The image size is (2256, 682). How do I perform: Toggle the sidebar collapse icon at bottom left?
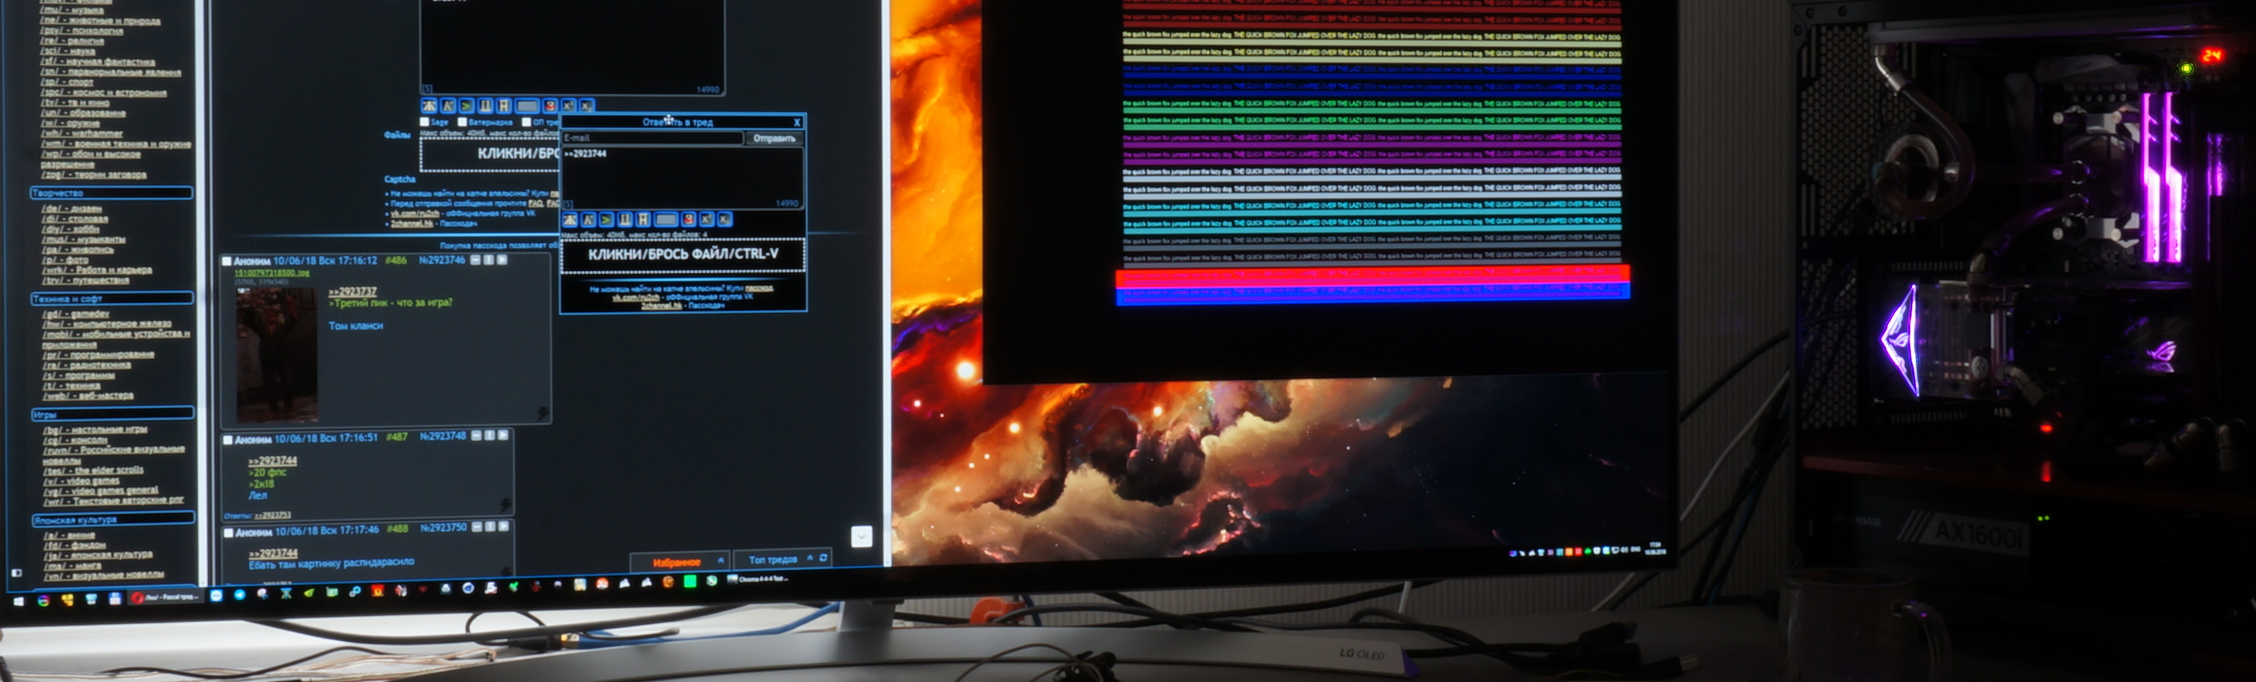17,573
